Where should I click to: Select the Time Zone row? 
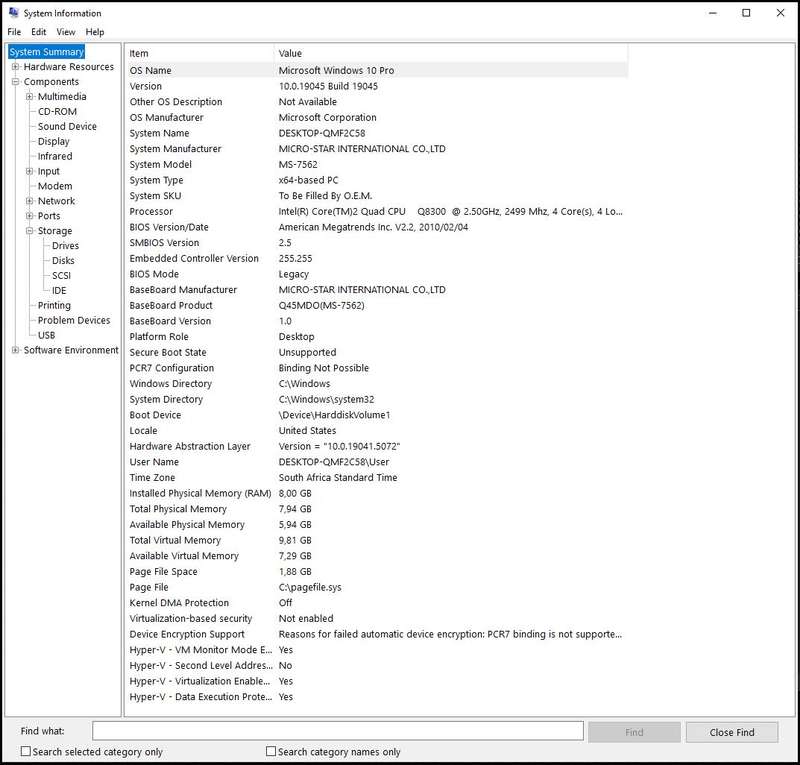[x=377, y=477]
